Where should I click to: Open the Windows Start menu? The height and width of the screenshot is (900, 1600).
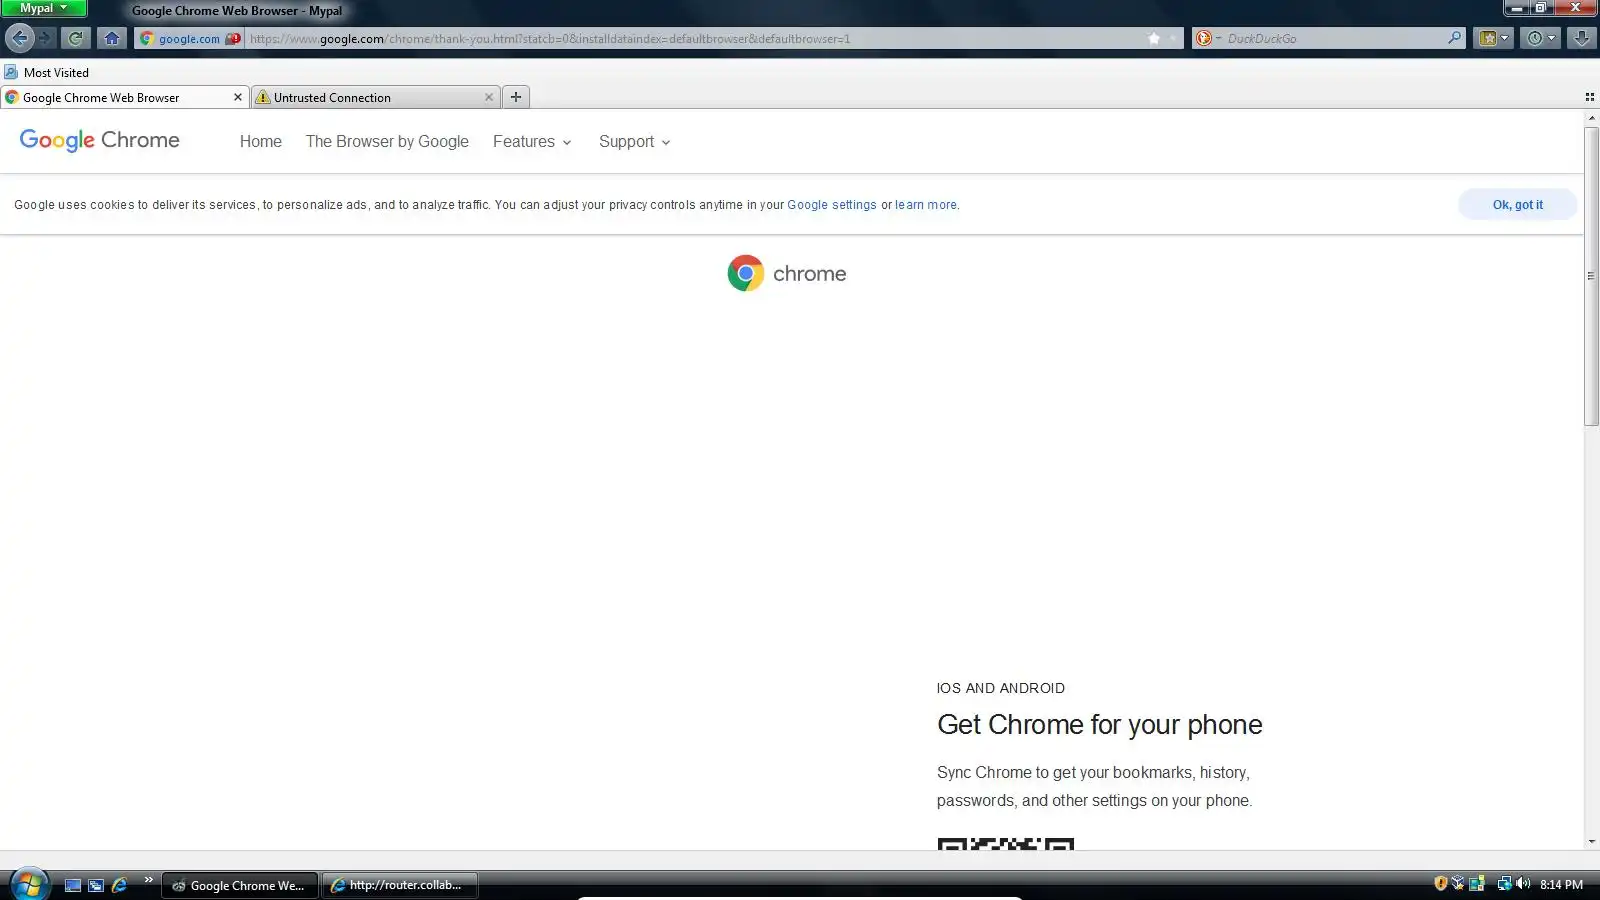click(x=29, y=884)
